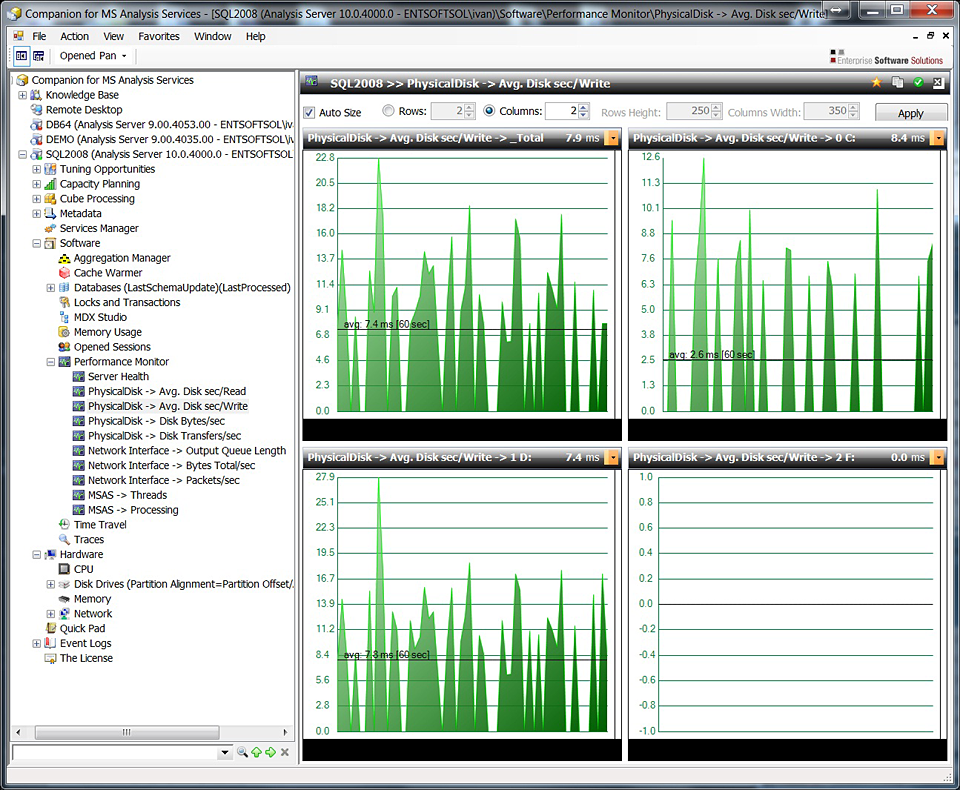Click the tree's horizontal scrollbar thumb
960x790 pixels.
pyautogui.click(x=127, y=732)
